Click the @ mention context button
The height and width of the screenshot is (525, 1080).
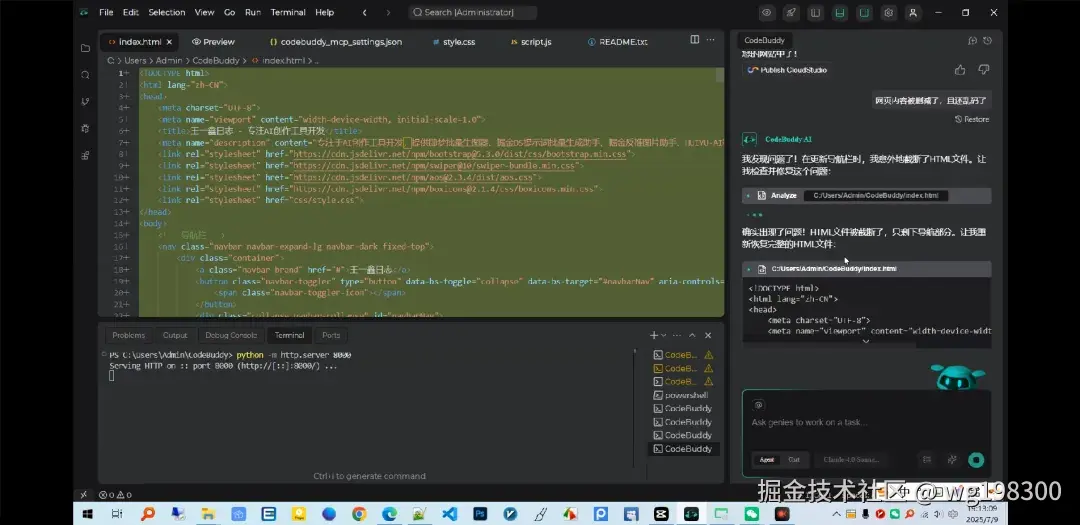pos(758,405)
